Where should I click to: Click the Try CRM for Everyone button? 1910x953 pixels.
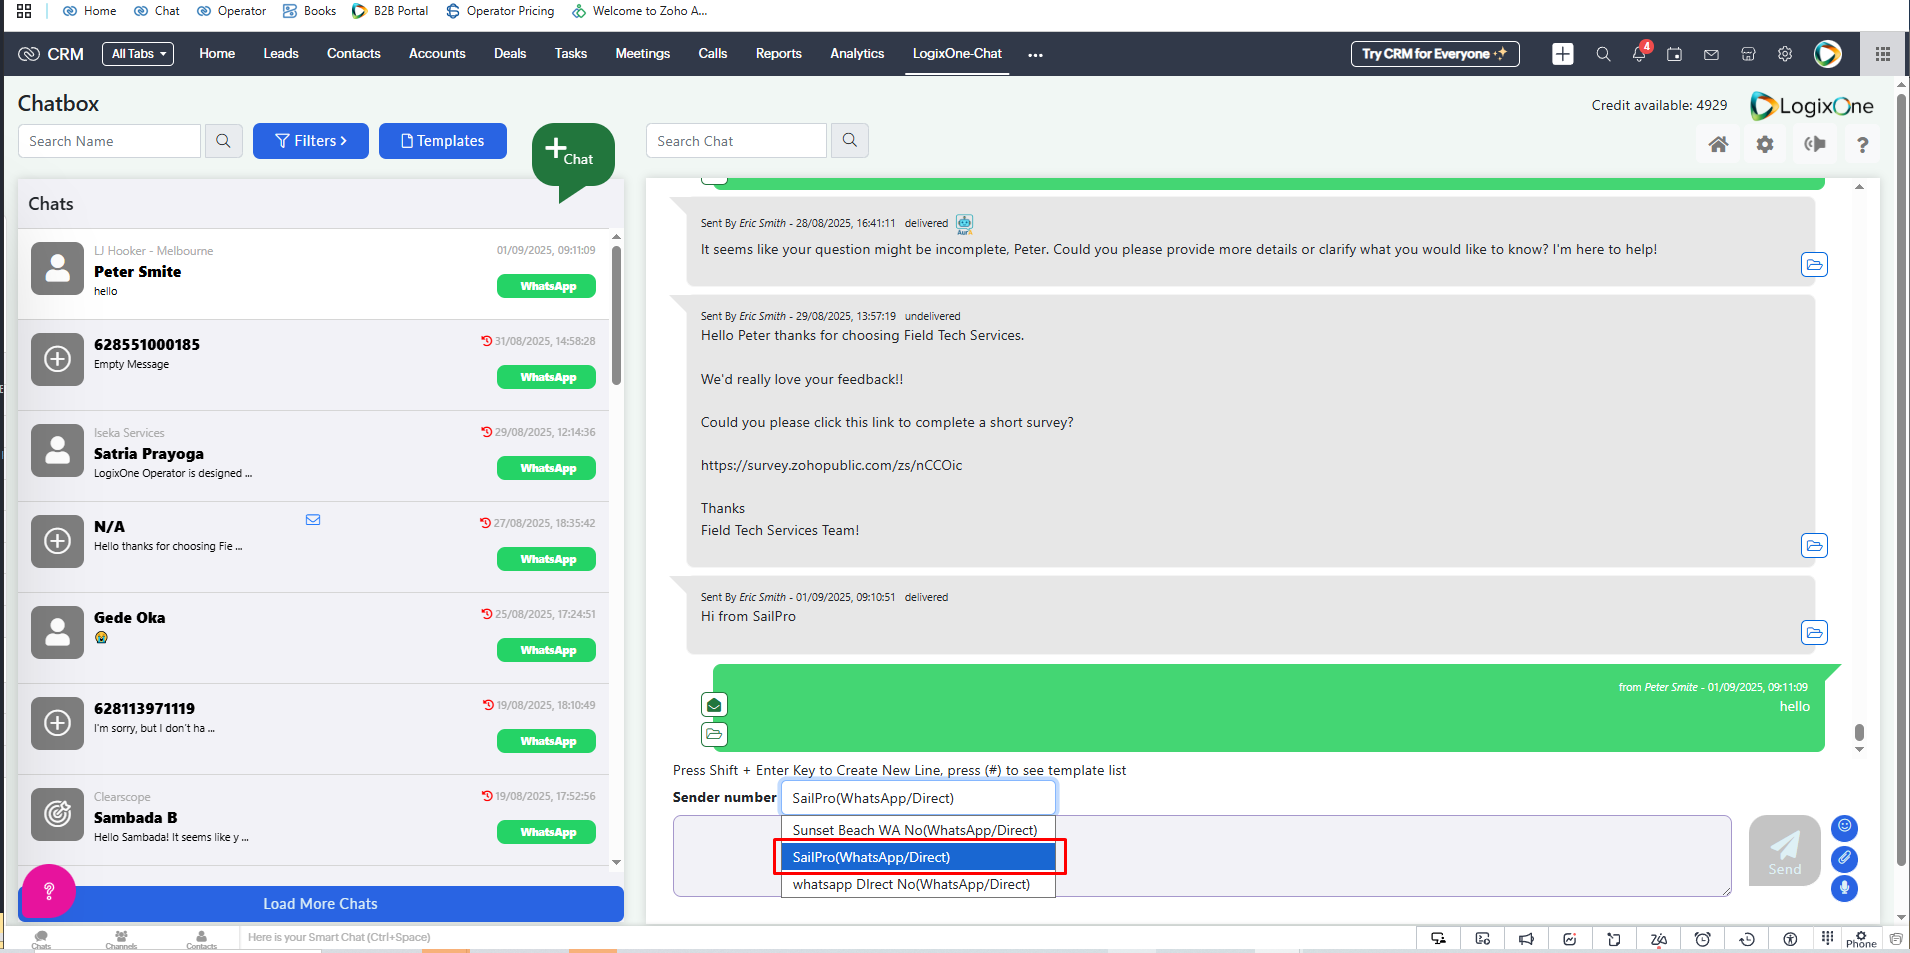tap(1435, 54)
